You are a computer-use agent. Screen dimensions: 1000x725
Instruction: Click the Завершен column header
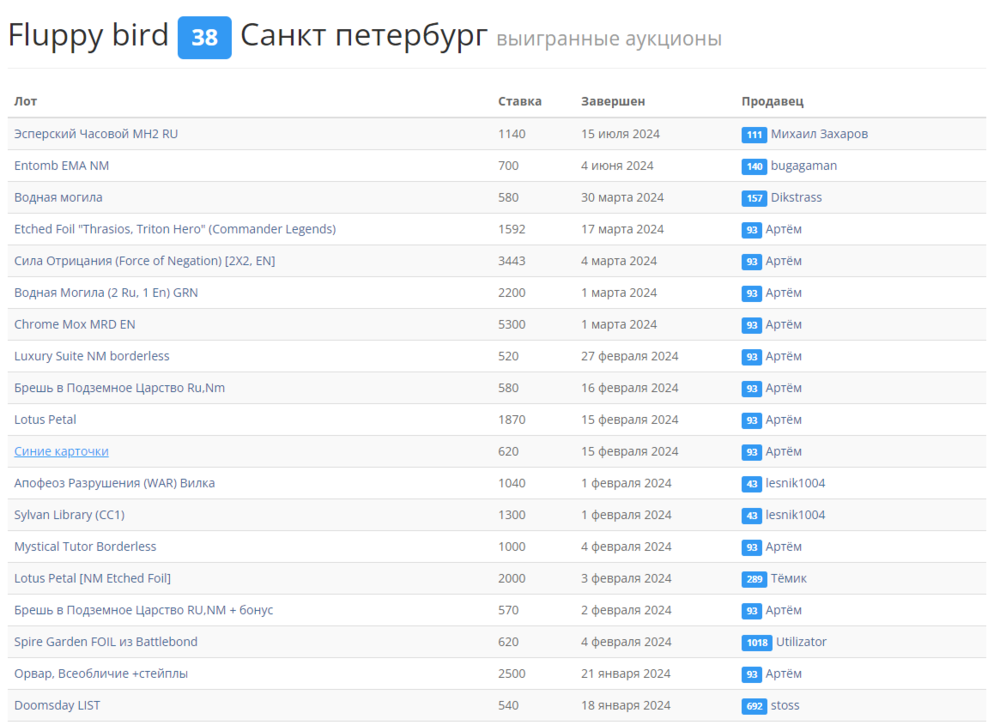pyautogui.click(x=613, y=101)
